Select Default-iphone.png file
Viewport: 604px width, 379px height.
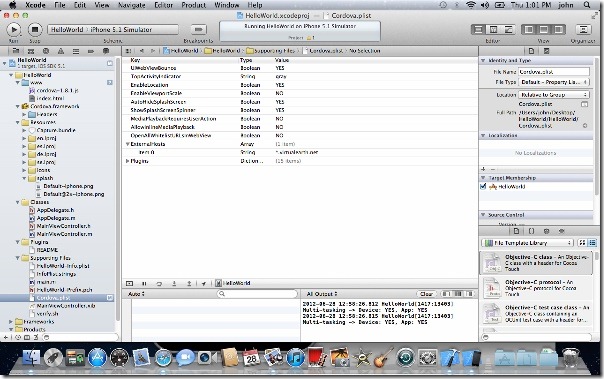pos(68,186)
